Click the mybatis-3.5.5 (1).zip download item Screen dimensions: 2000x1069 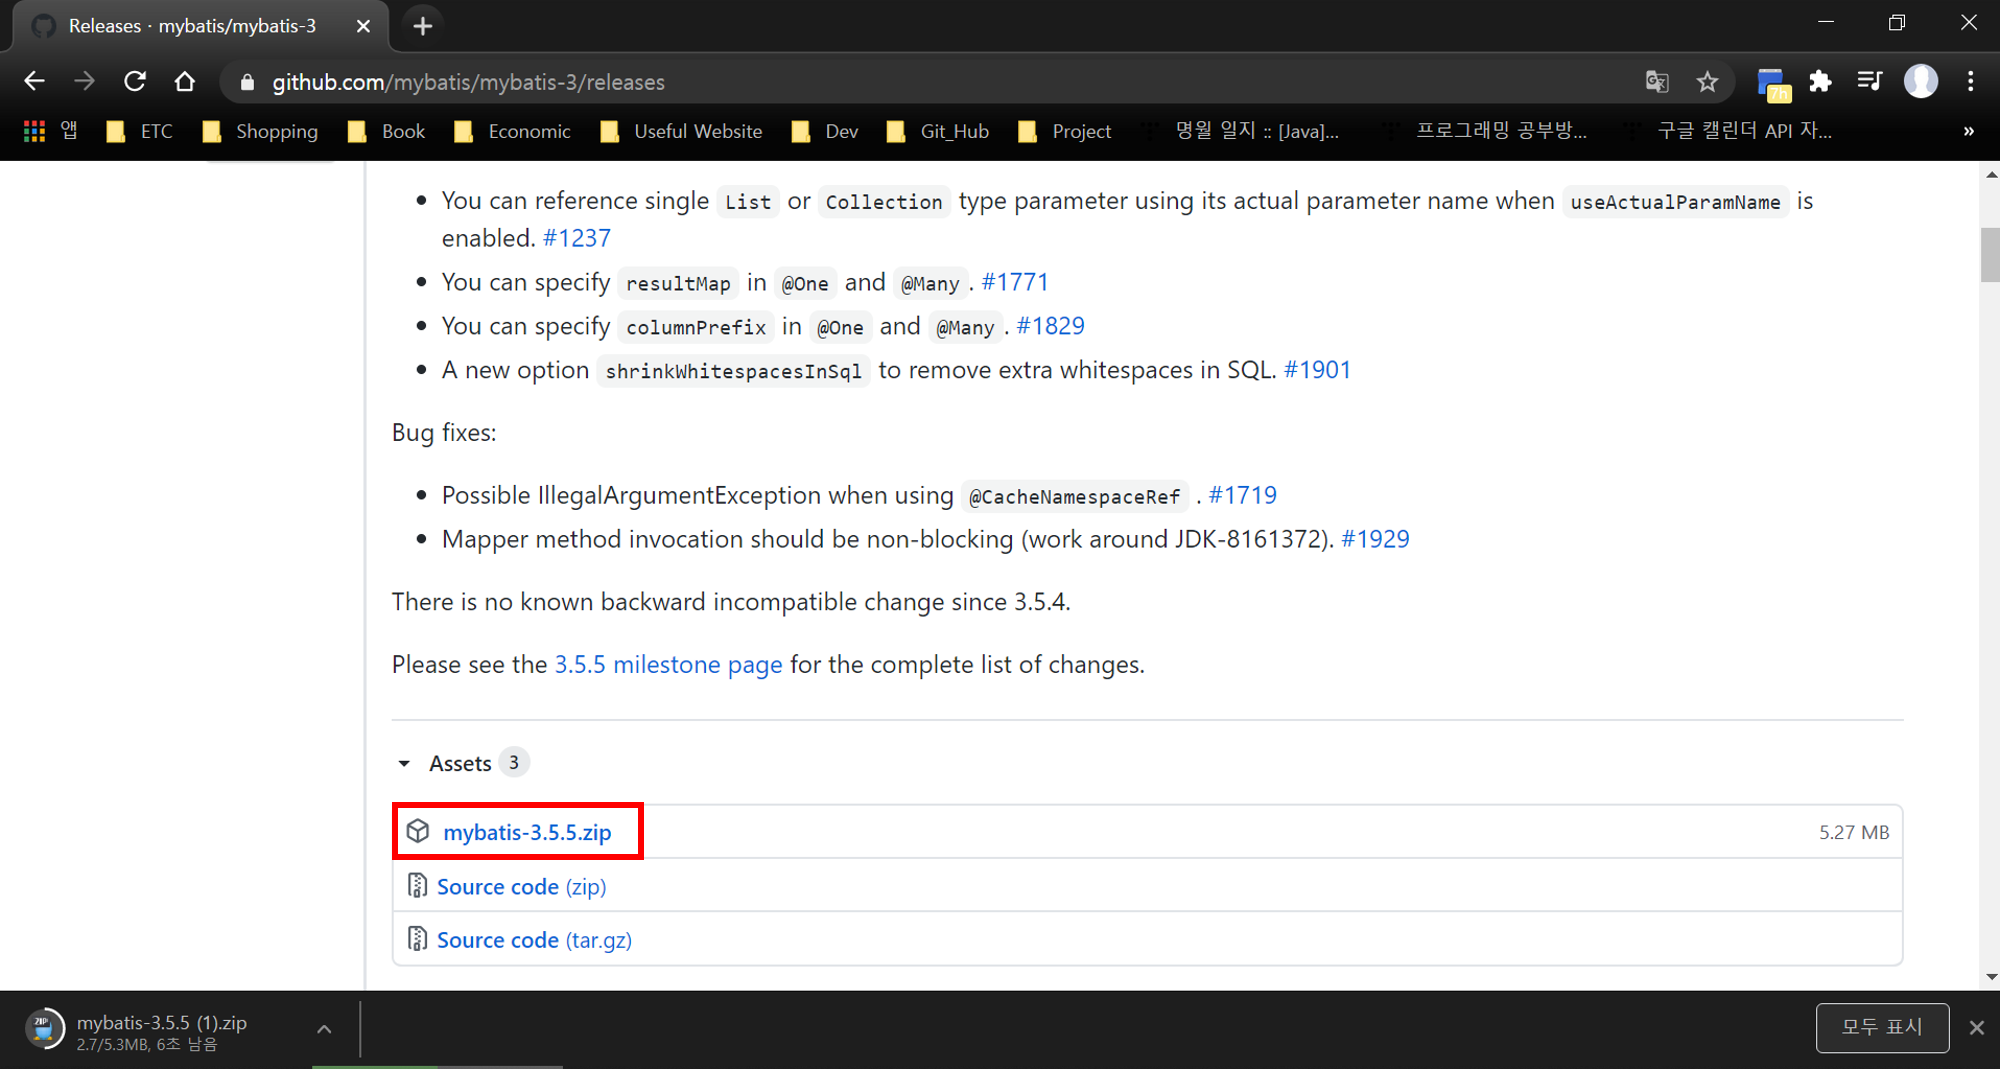160,1031
